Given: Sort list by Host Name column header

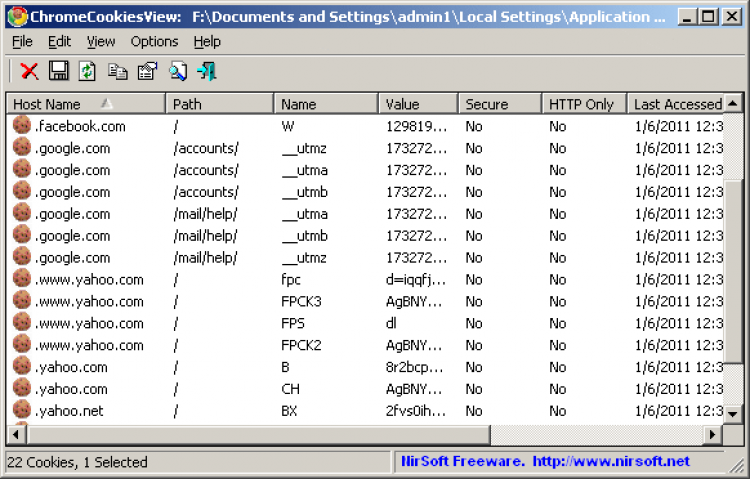Looking at the screenshot, I should click(x=47, y=104).
